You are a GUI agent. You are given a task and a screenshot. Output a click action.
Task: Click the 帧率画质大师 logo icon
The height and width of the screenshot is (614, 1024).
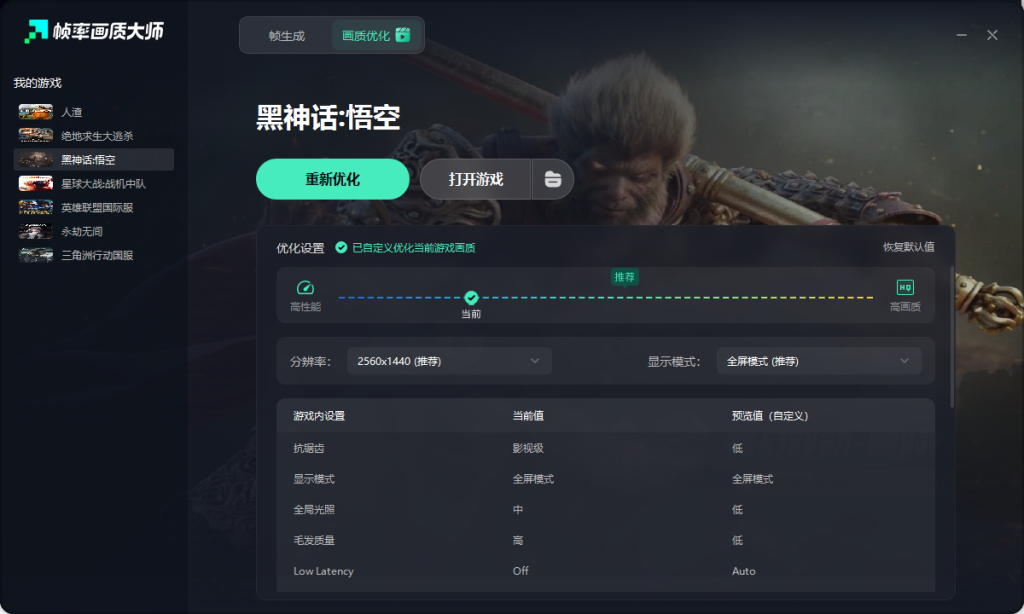[36, 31]
